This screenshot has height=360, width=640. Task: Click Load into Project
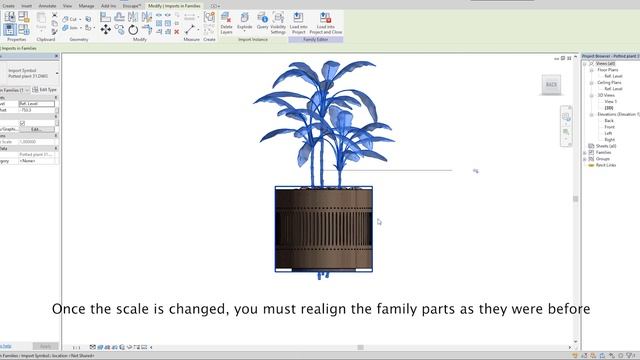pyautogui.click(x=298, y=23)
